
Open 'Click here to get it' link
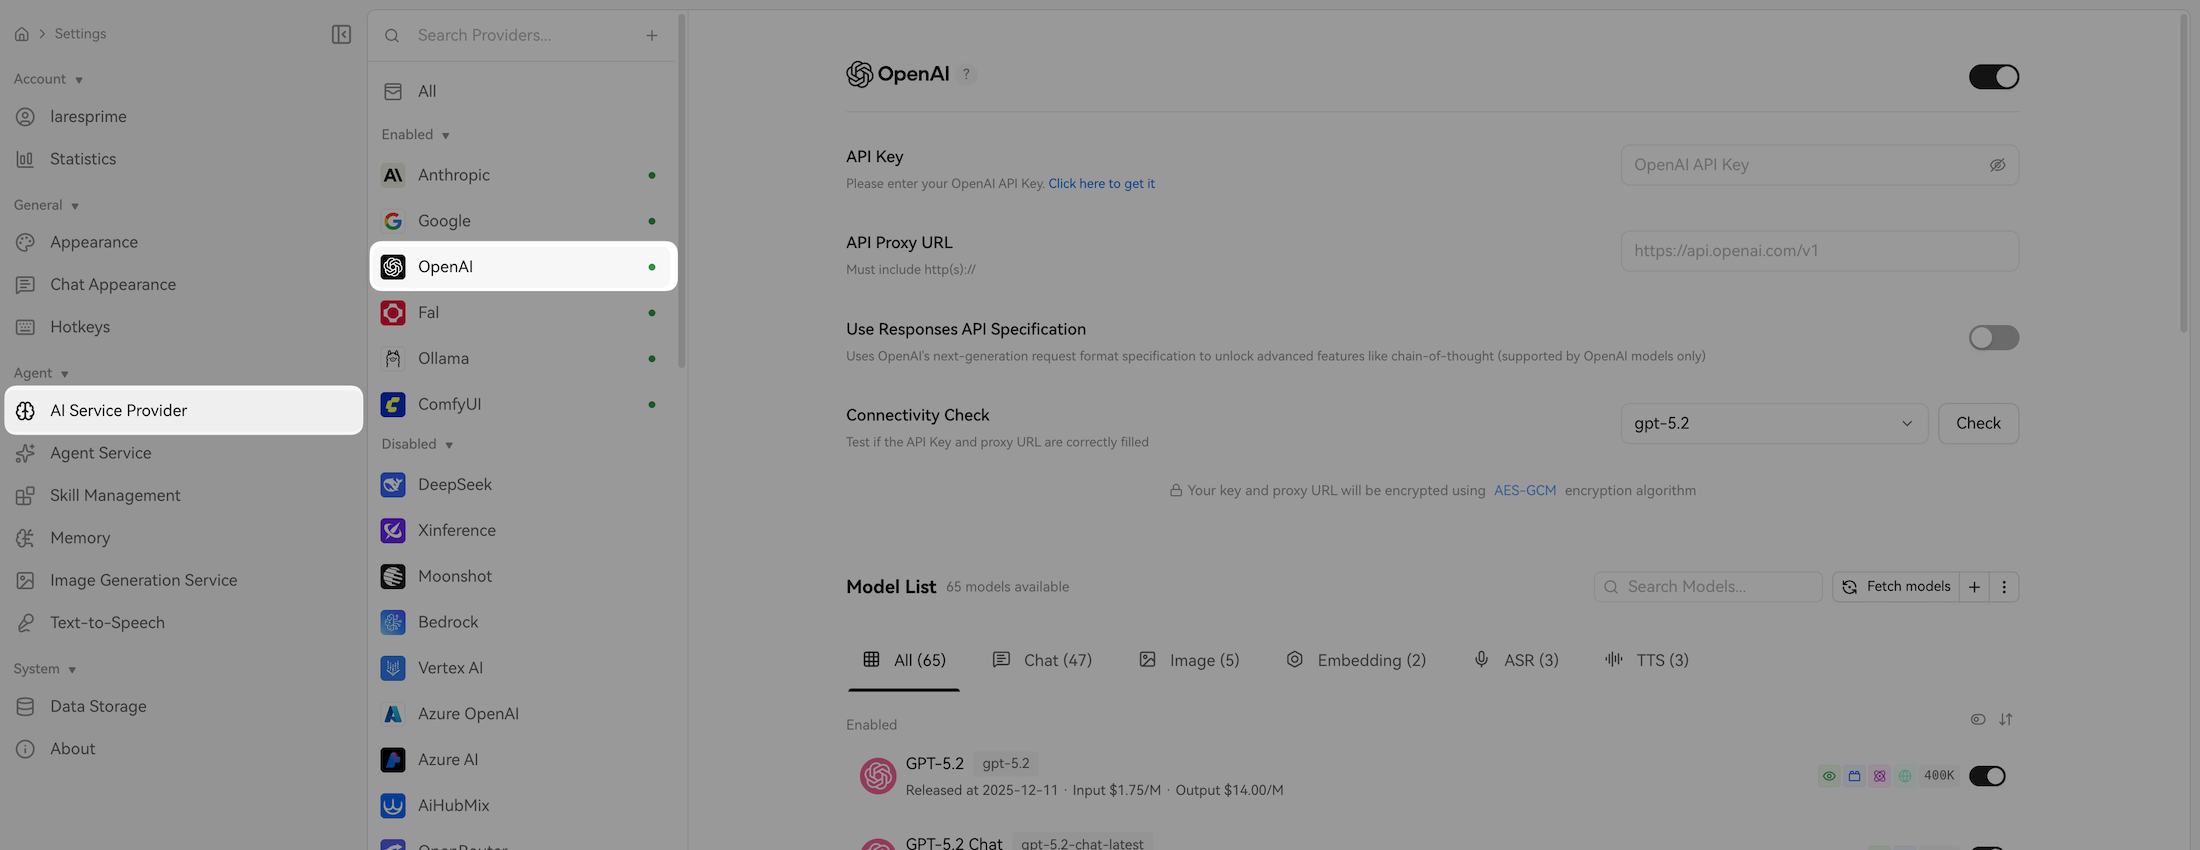(1101, 184)
